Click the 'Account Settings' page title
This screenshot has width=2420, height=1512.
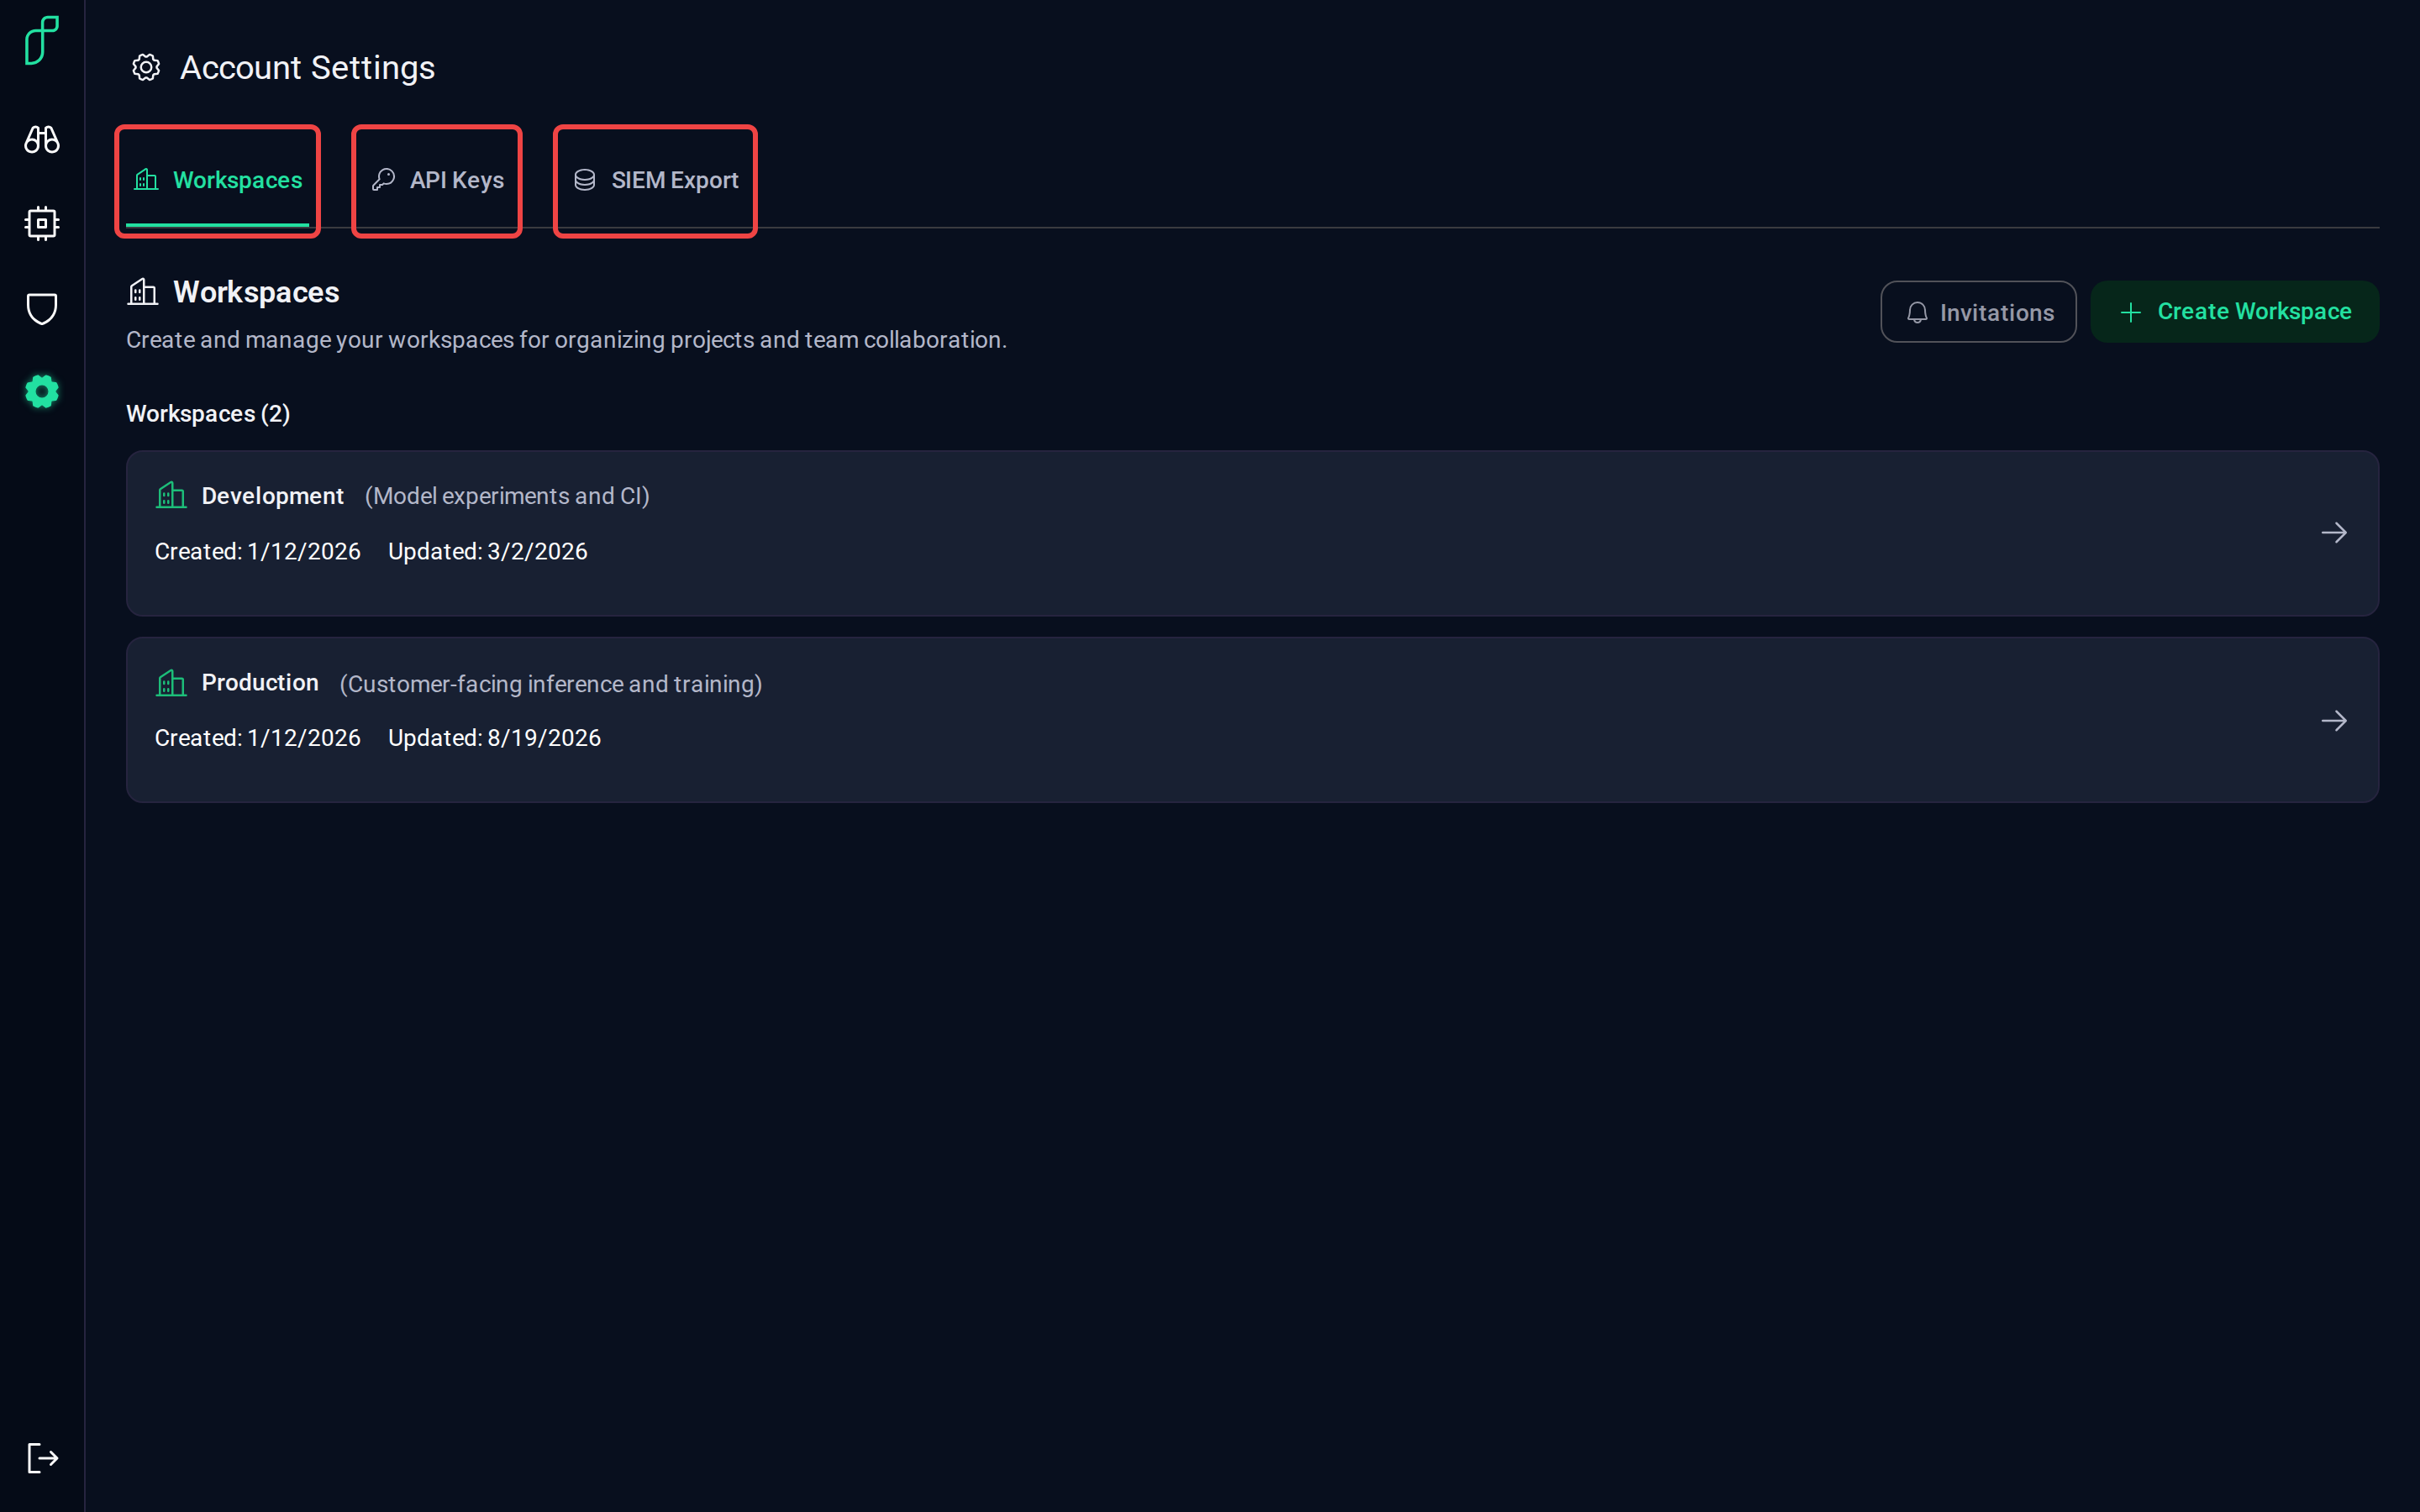[307, 68]
